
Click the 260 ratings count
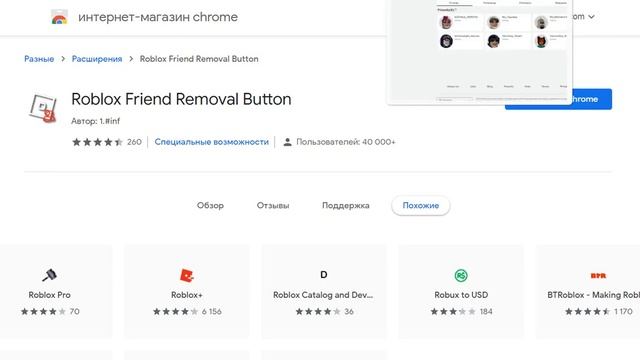point(134,142)
